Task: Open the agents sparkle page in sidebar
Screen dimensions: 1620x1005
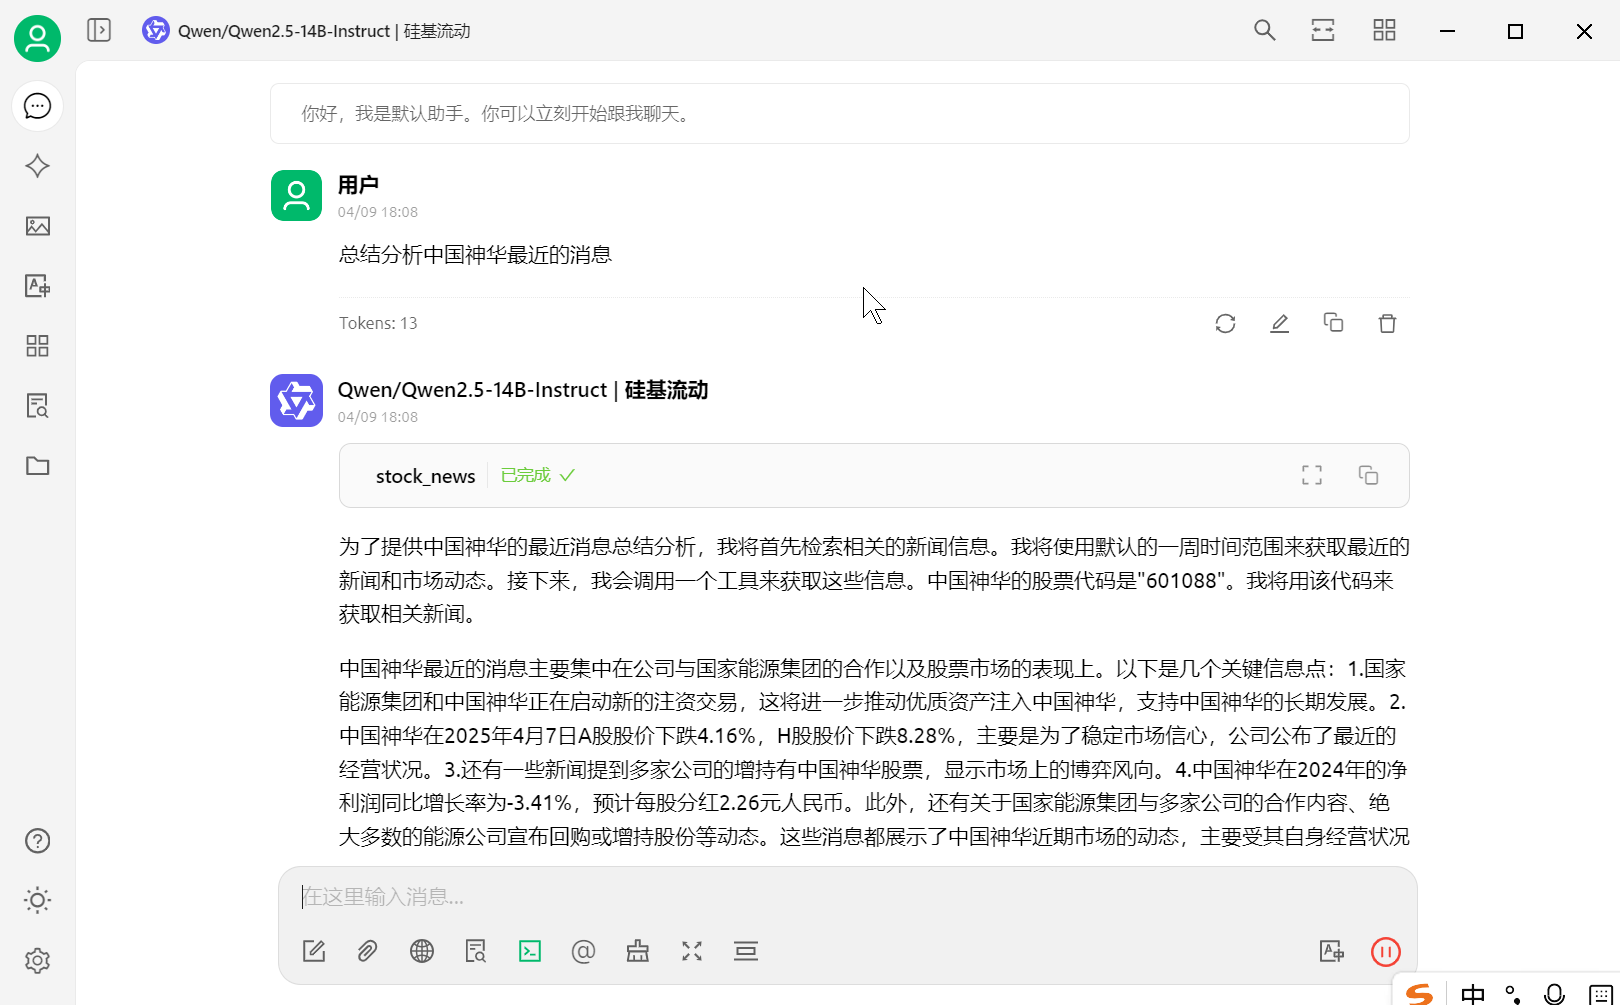Action: click(37, 166)
